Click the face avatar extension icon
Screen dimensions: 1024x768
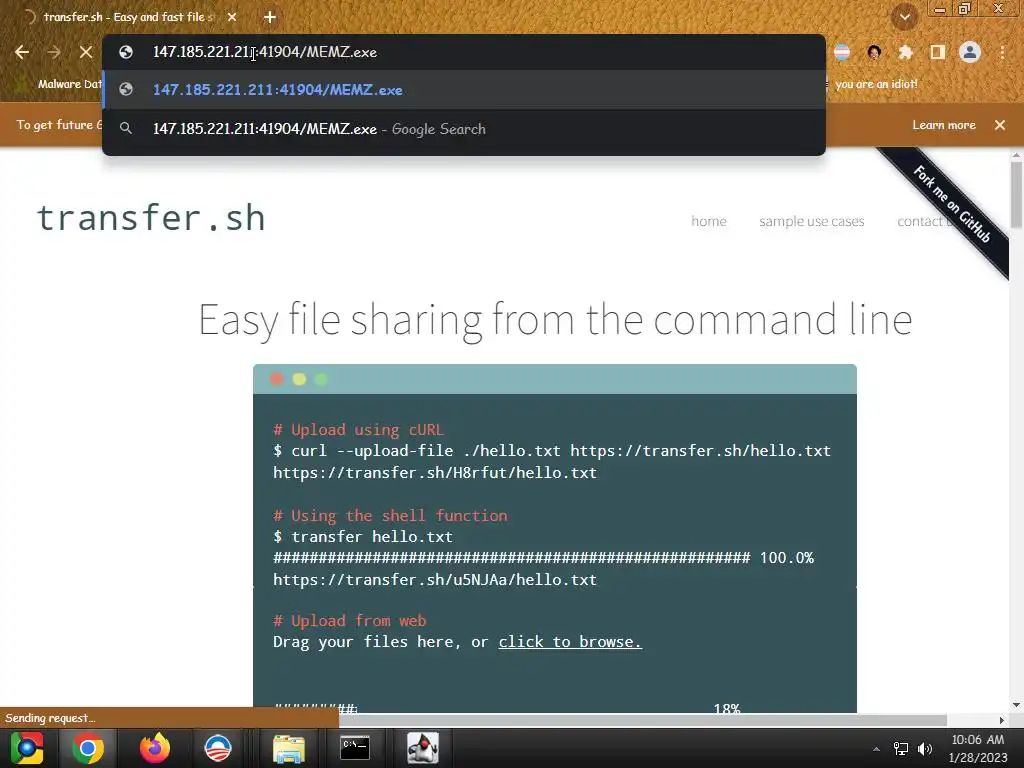874,52
